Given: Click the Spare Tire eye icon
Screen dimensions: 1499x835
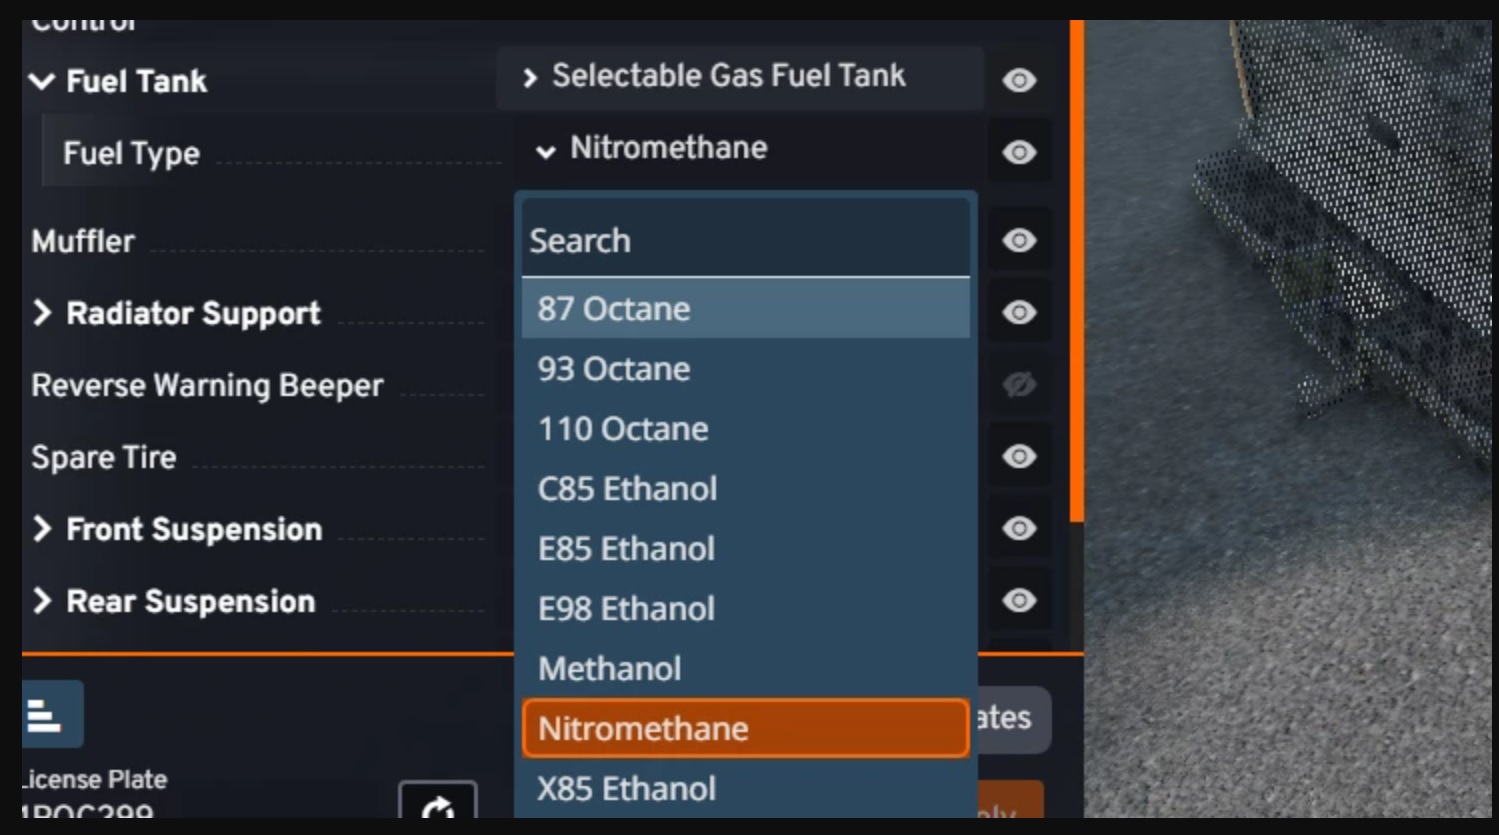Looking at the screenshot, I should tap(1019, 456).
